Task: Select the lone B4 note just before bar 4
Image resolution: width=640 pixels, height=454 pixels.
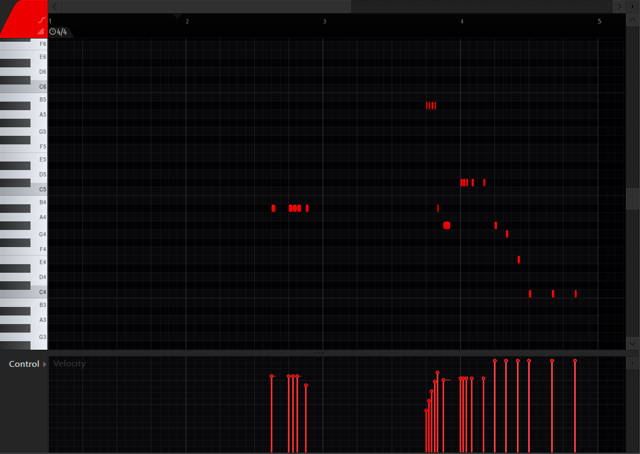Action: [x=438, y=208]
